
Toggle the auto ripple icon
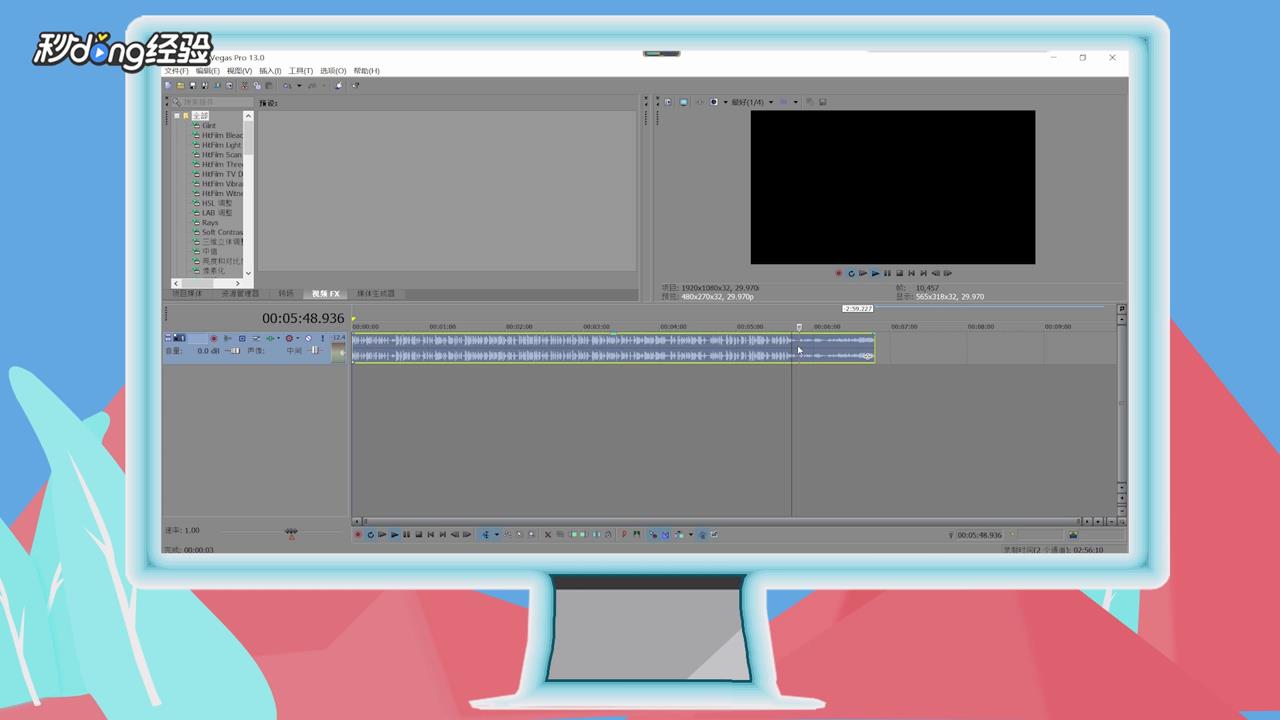tap(678, 534)
